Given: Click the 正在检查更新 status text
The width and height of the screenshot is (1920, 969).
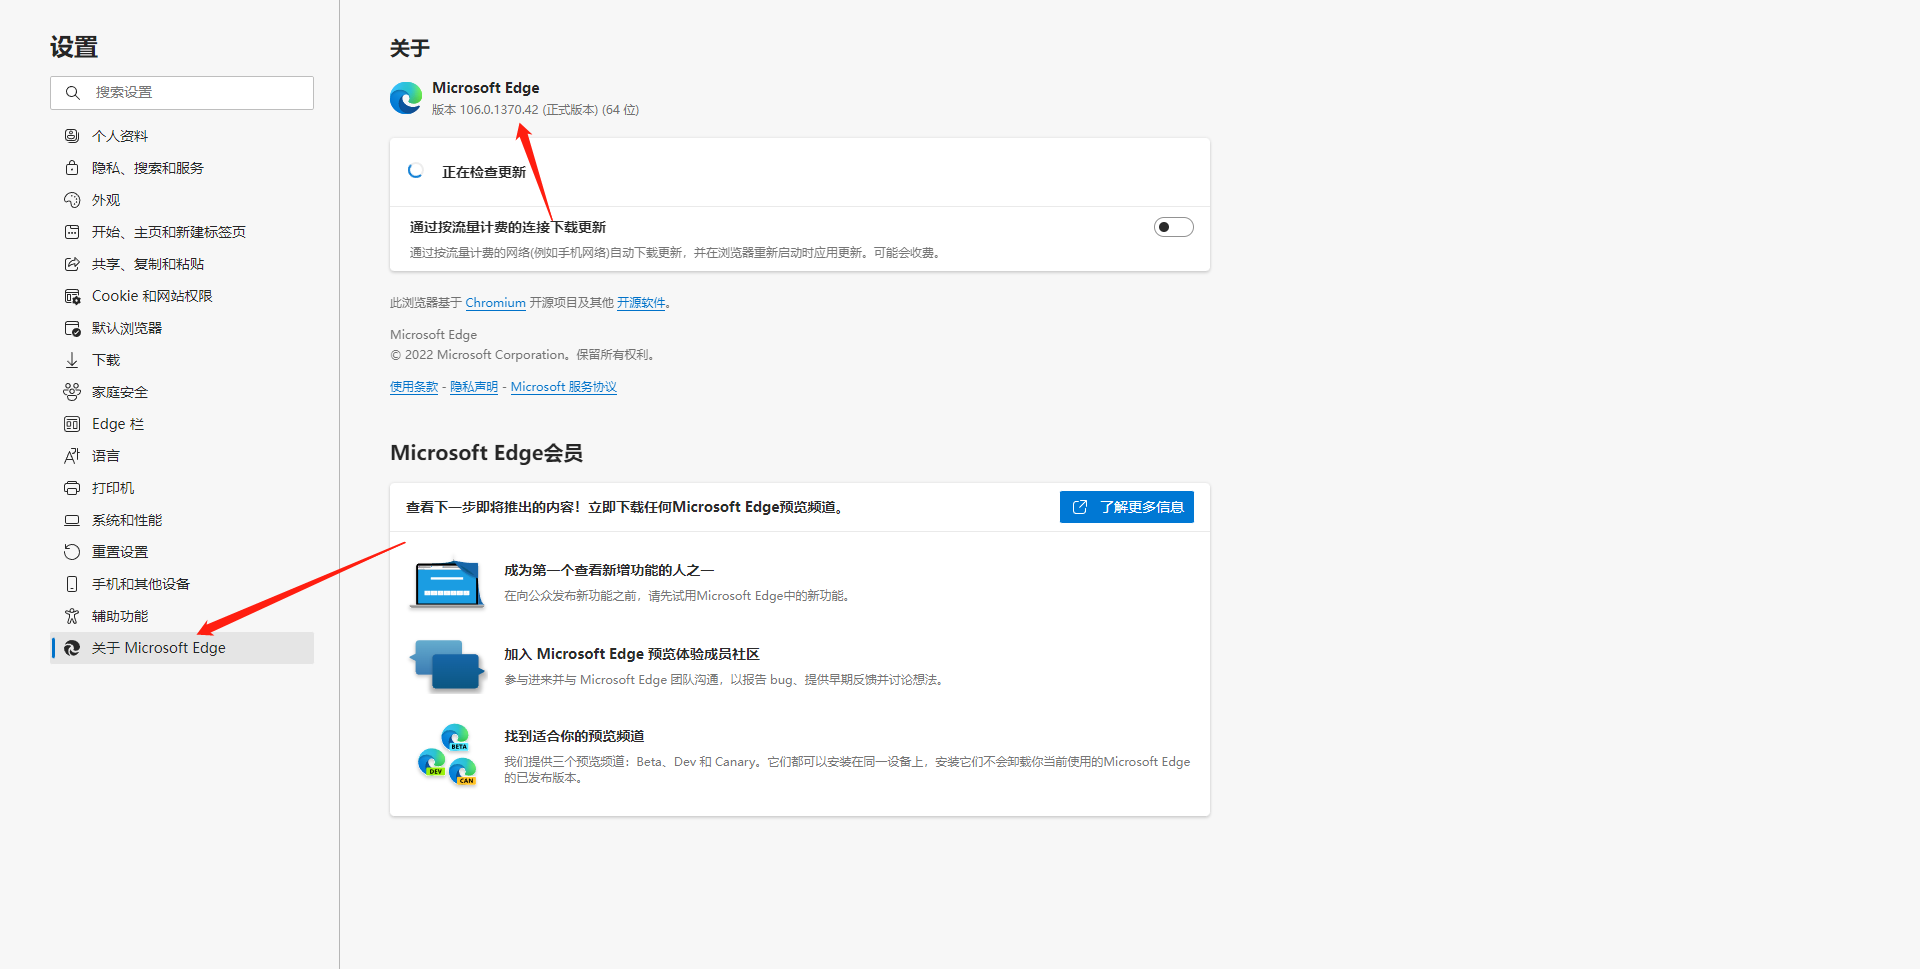Looking at the screenshot, I should [x=484, y=172].
